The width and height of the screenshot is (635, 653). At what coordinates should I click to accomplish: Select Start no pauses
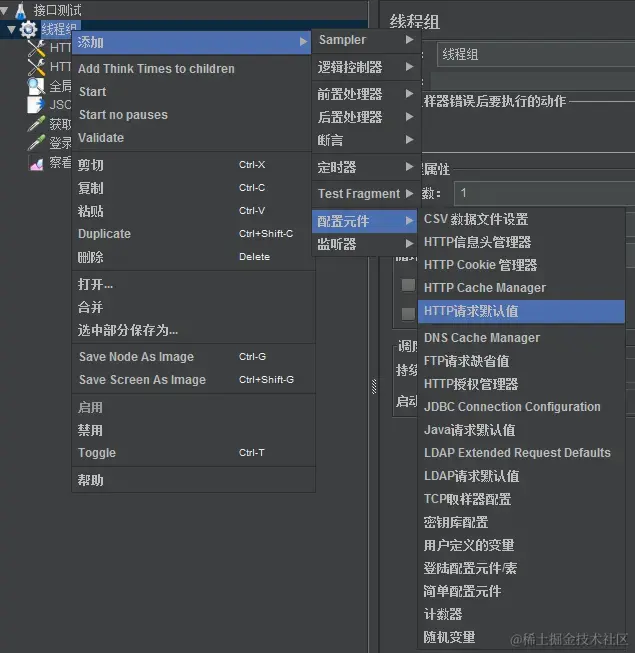[x=192, y=115]
